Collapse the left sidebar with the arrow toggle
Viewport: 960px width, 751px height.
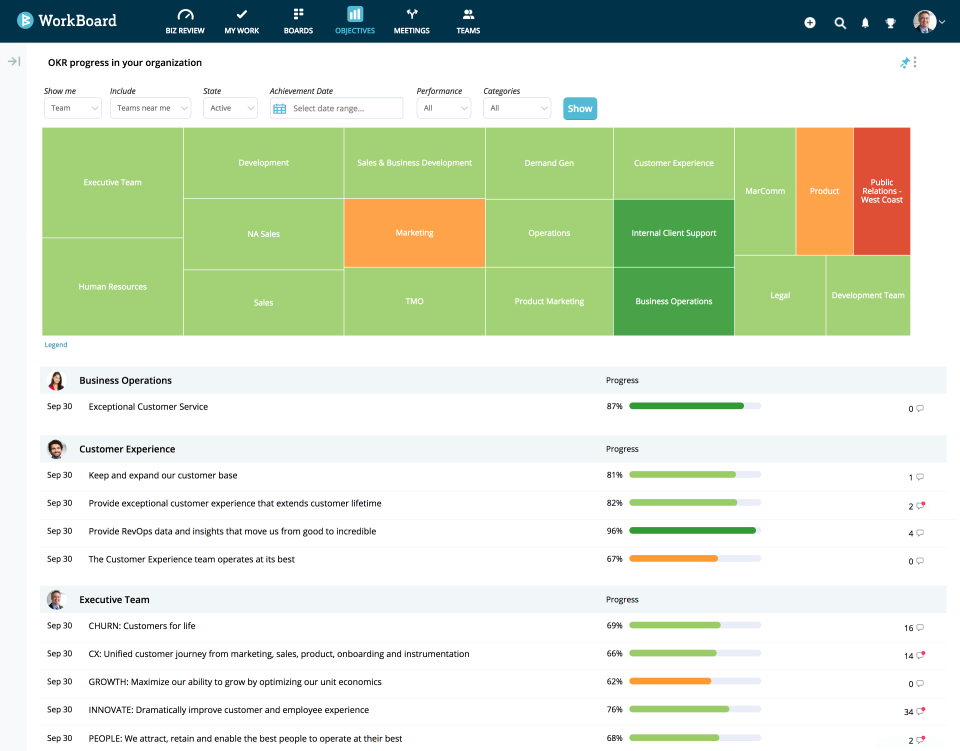13,61
